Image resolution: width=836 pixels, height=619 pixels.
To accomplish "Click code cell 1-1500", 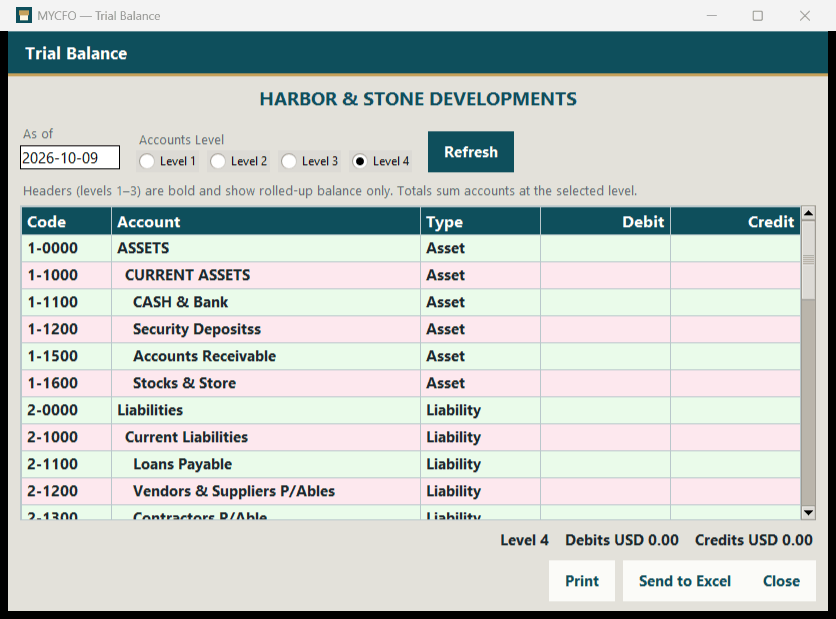I will pos(67,356).
